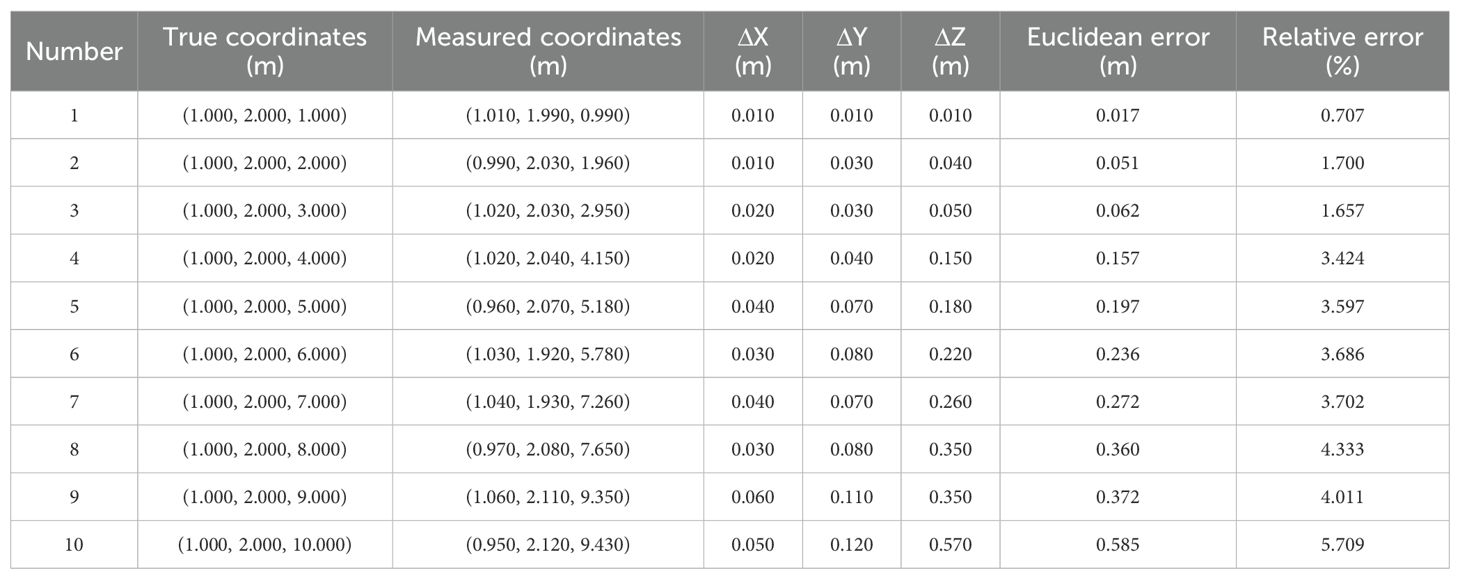Screen dimensions: 1460x579
Task: Click the ΔZ value 0.570
Action: coord(950,545)
